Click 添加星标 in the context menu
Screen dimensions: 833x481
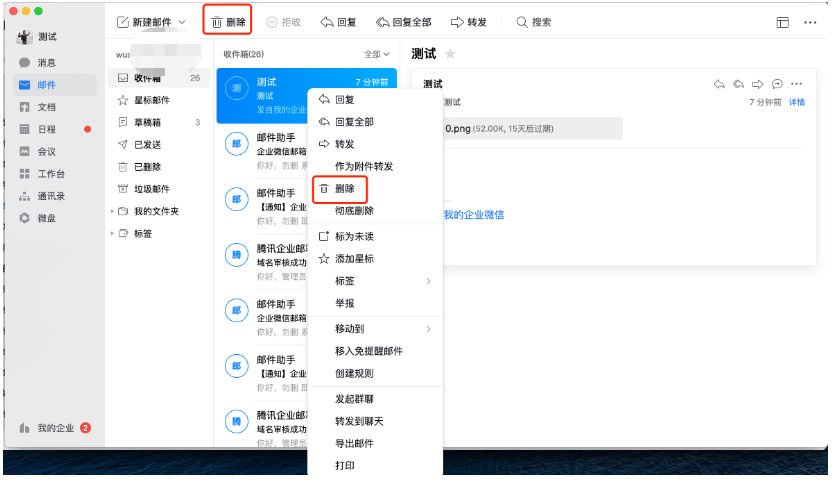(354, 259)
